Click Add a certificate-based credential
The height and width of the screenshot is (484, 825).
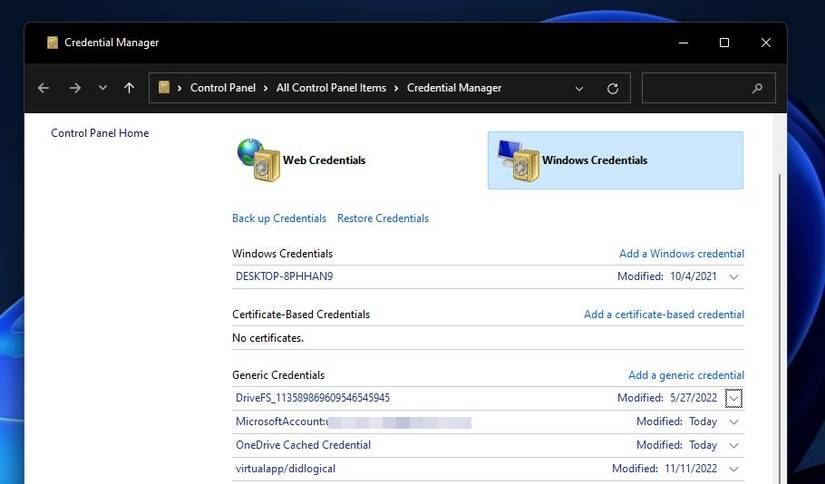point(664,315)
